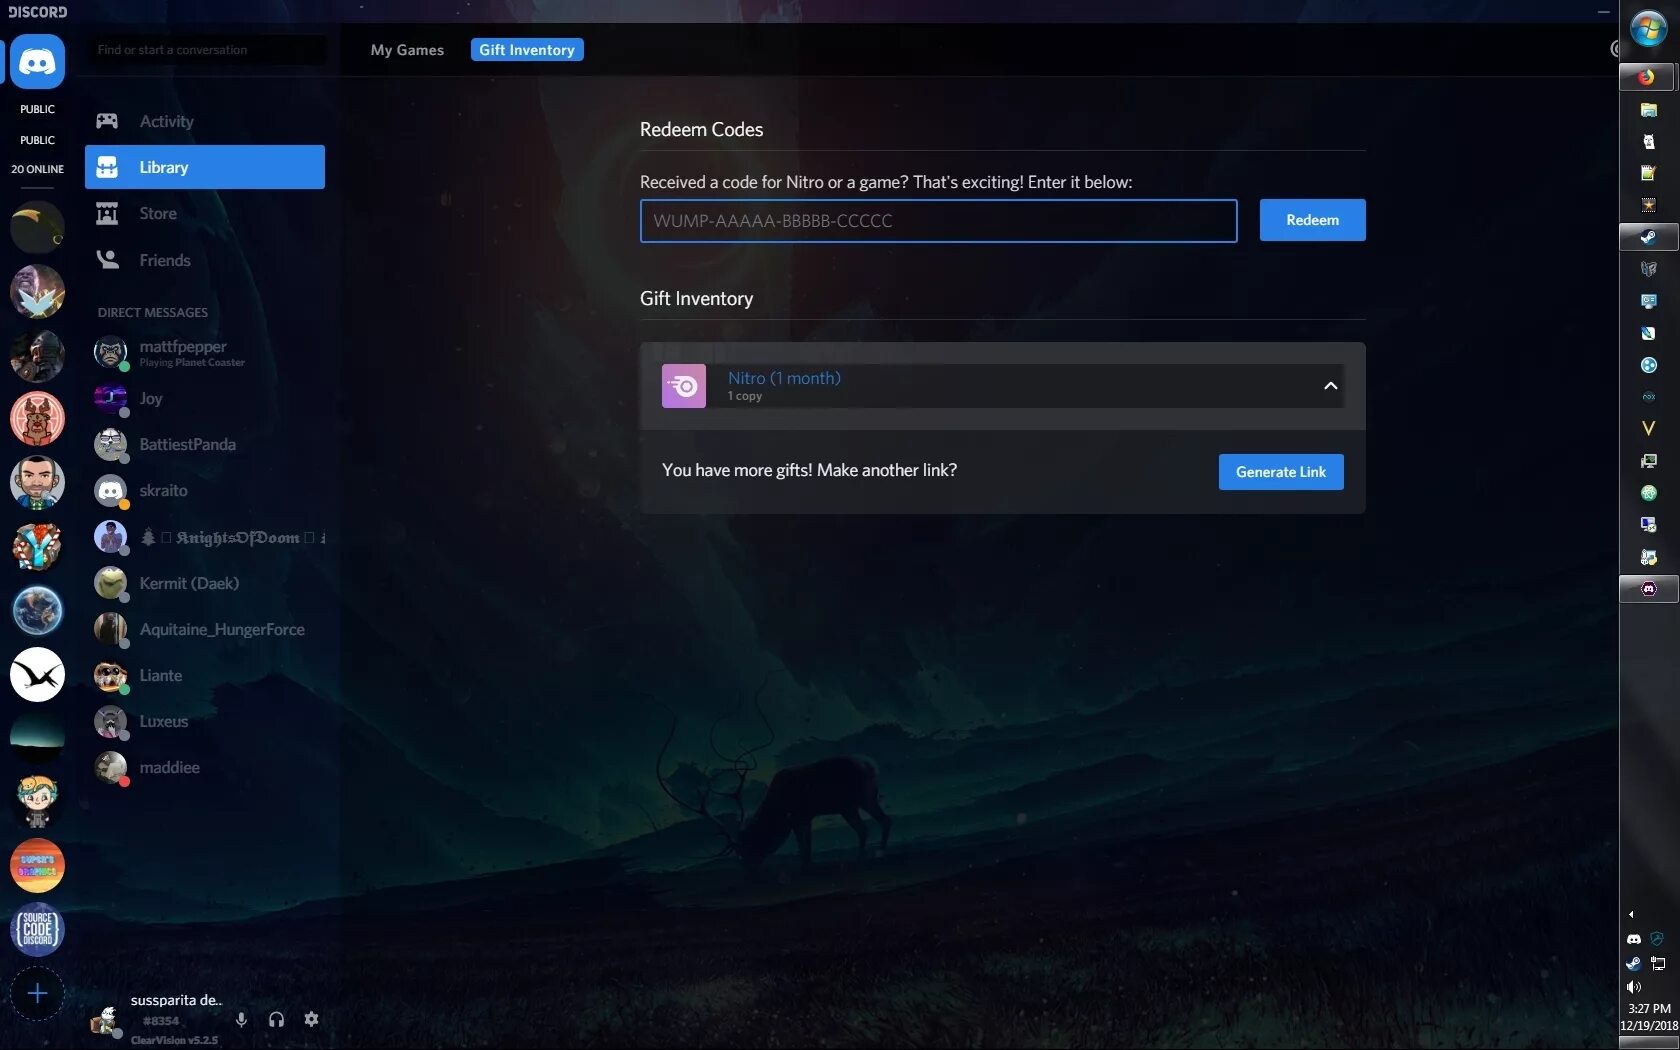Open Firefox from the taskbar
This screenshot has height=1050, width=1680.
(1649, 77)
